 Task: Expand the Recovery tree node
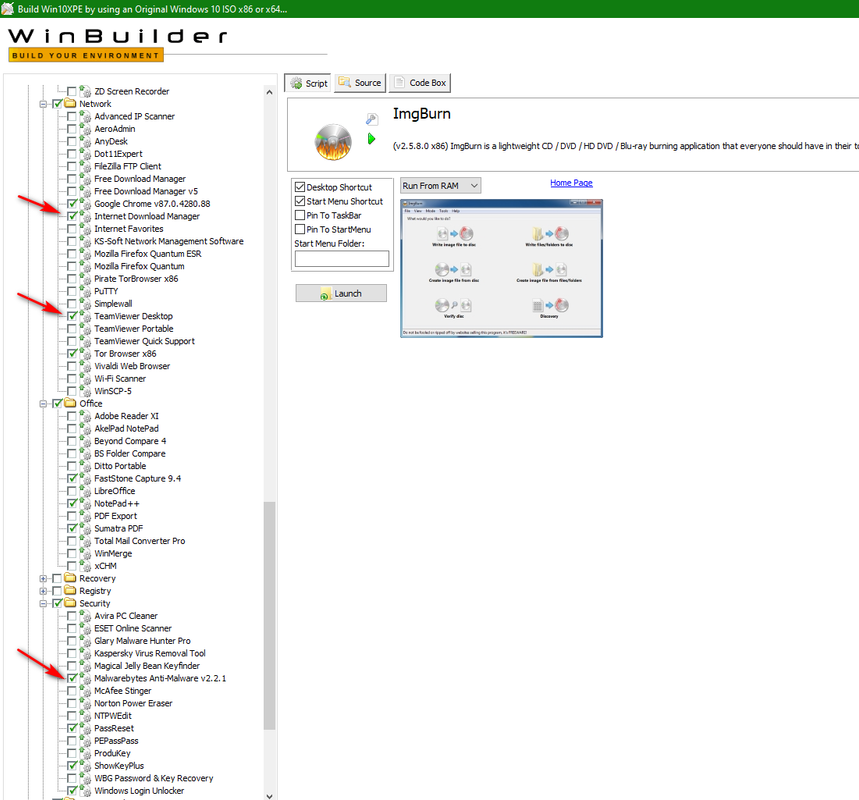(43, 579)
